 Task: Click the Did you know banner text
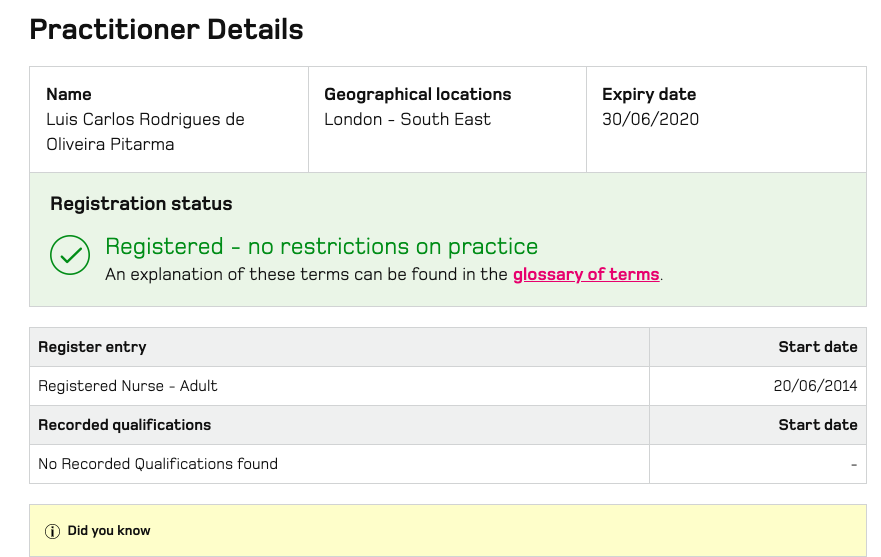pos(109,531)
